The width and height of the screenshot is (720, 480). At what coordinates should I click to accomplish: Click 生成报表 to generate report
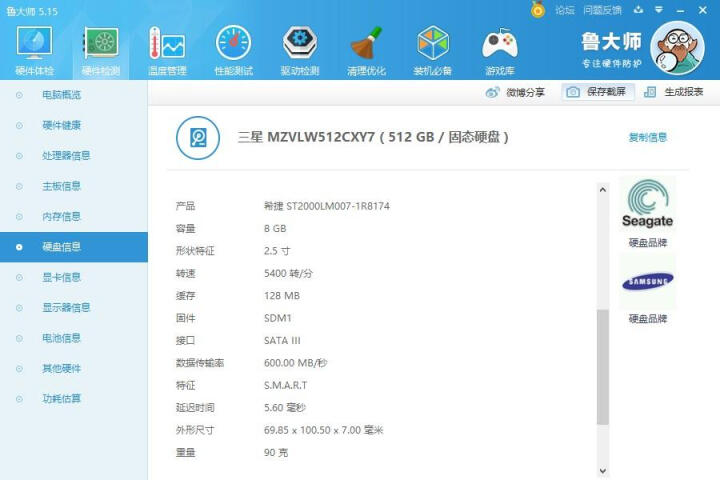[673, 92]
